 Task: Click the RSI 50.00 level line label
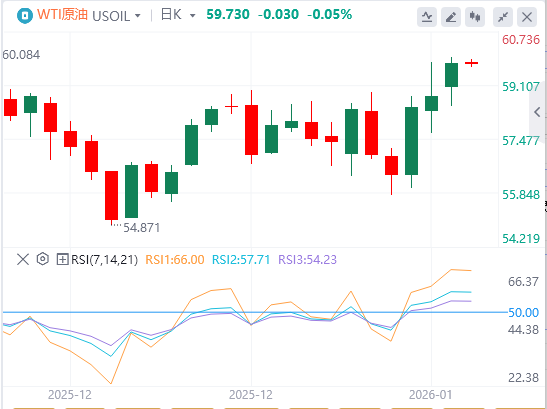tap(524, 312)
